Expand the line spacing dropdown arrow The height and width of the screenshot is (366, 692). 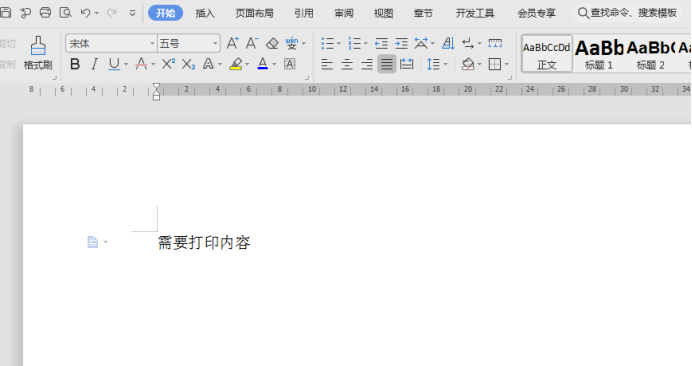tap(445, 65)
